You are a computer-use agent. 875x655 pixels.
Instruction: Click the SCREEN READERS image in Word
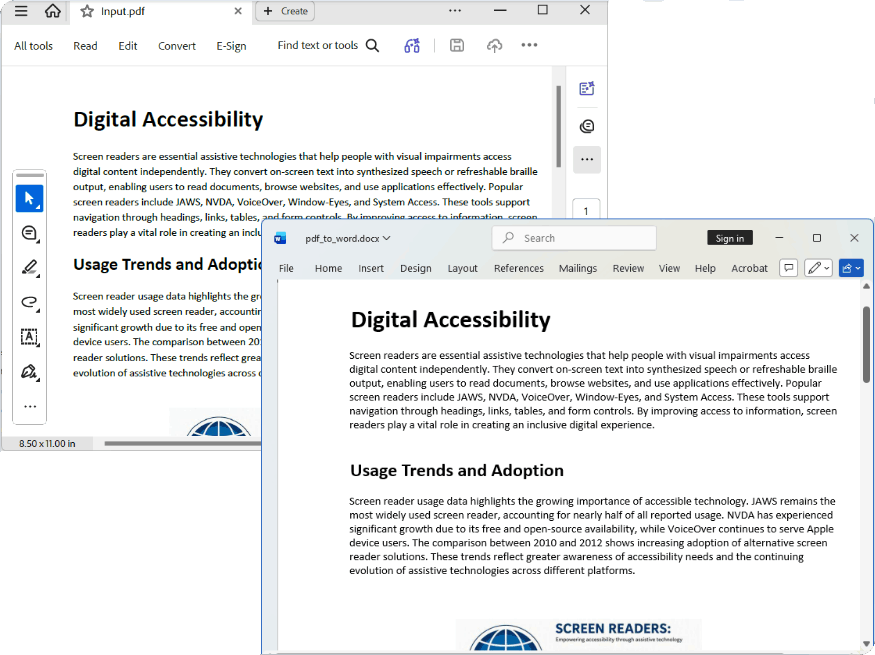(x=579, y=634)
